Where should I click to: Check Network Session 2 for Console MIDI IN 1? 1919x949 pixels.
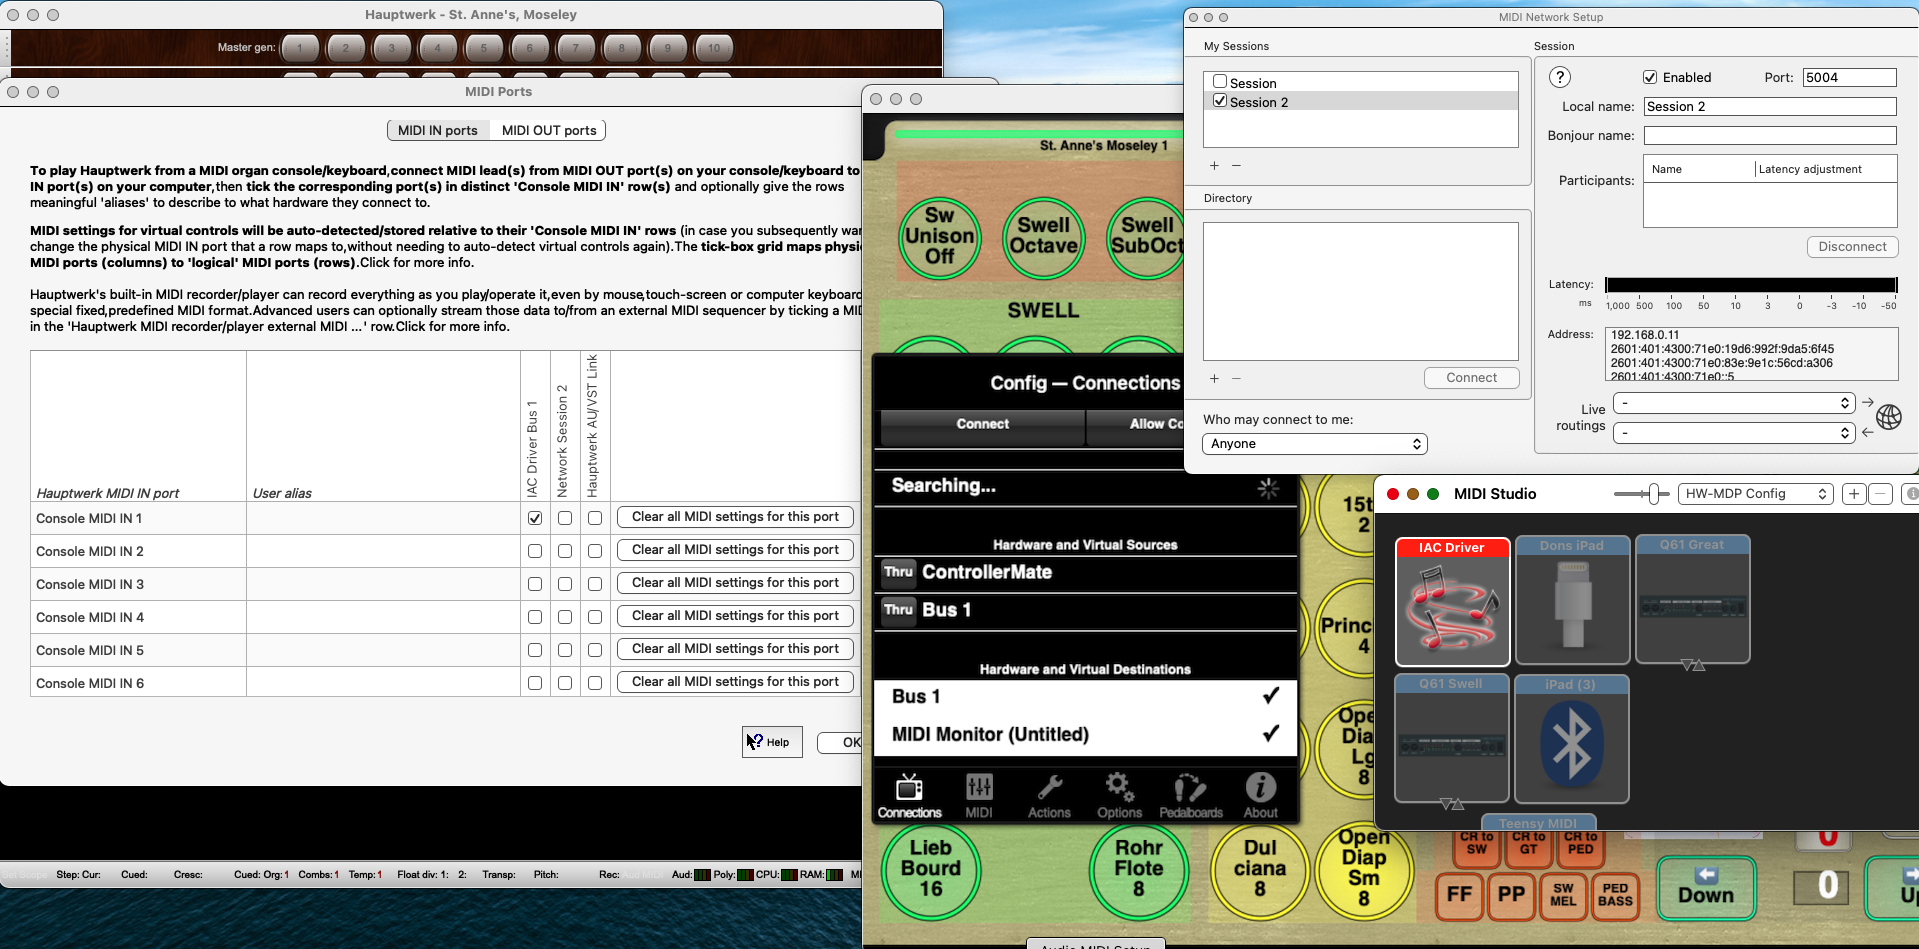point(565,518)
